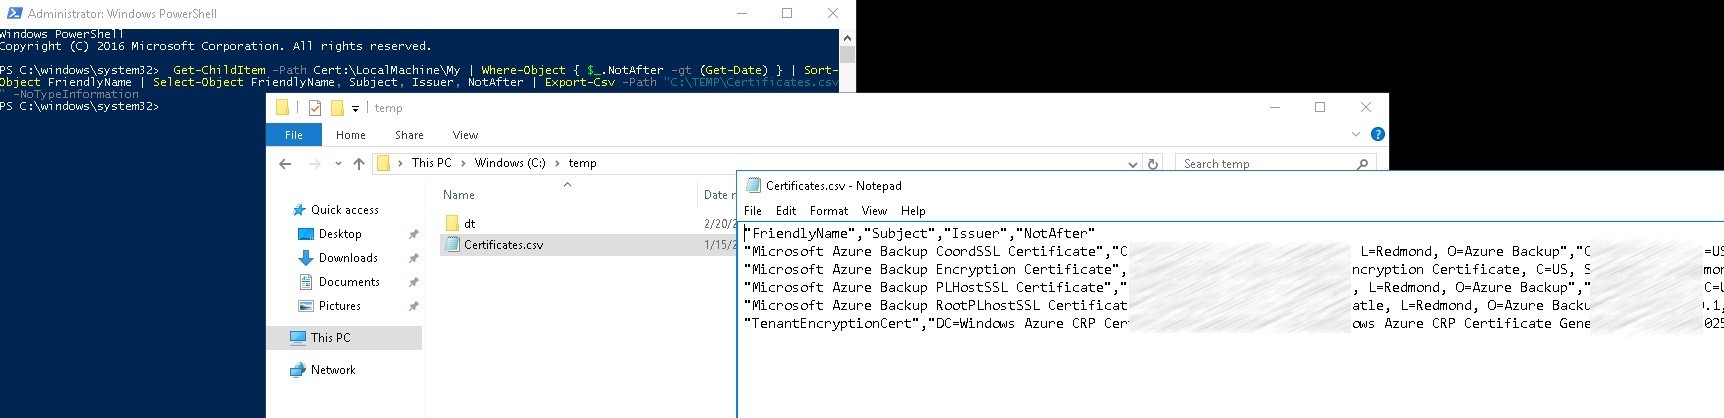Switch to the Share ribbon tab
This screenshot has width=1724, height=418.
pyautogui.click(x=409, y=135)
